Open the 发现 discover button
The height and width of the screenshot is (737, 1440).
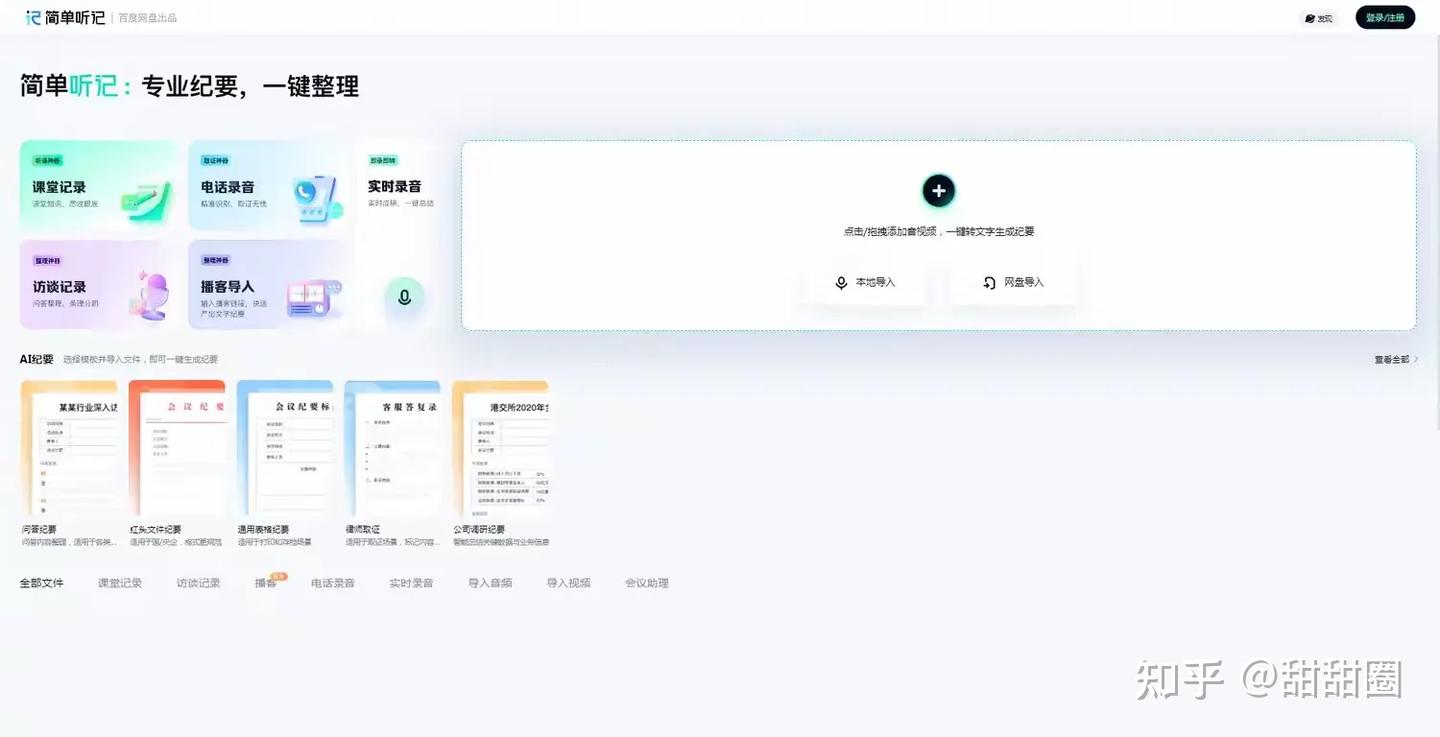pyautogui.click(x=1319, y=18)
